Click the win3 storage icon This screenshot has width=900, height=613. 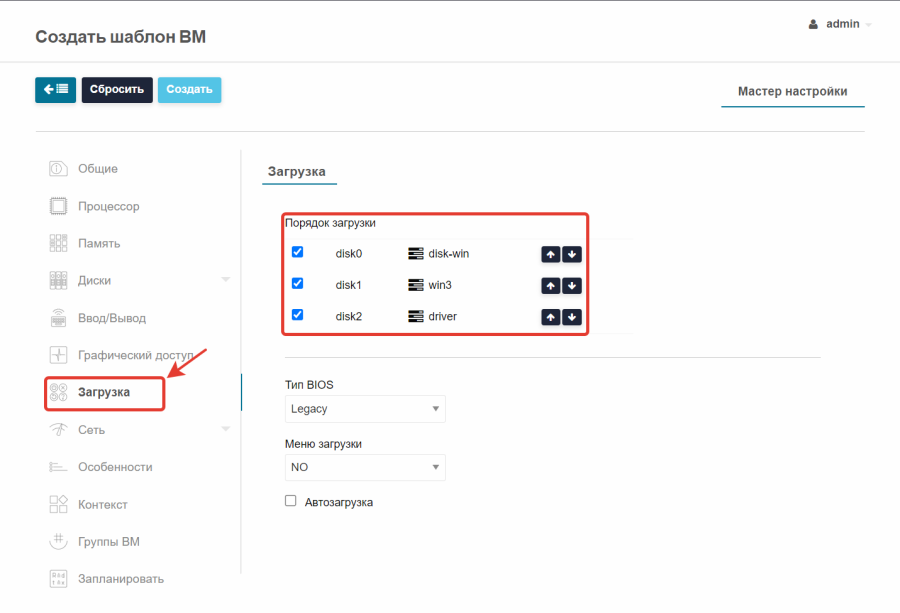(416, 285)
